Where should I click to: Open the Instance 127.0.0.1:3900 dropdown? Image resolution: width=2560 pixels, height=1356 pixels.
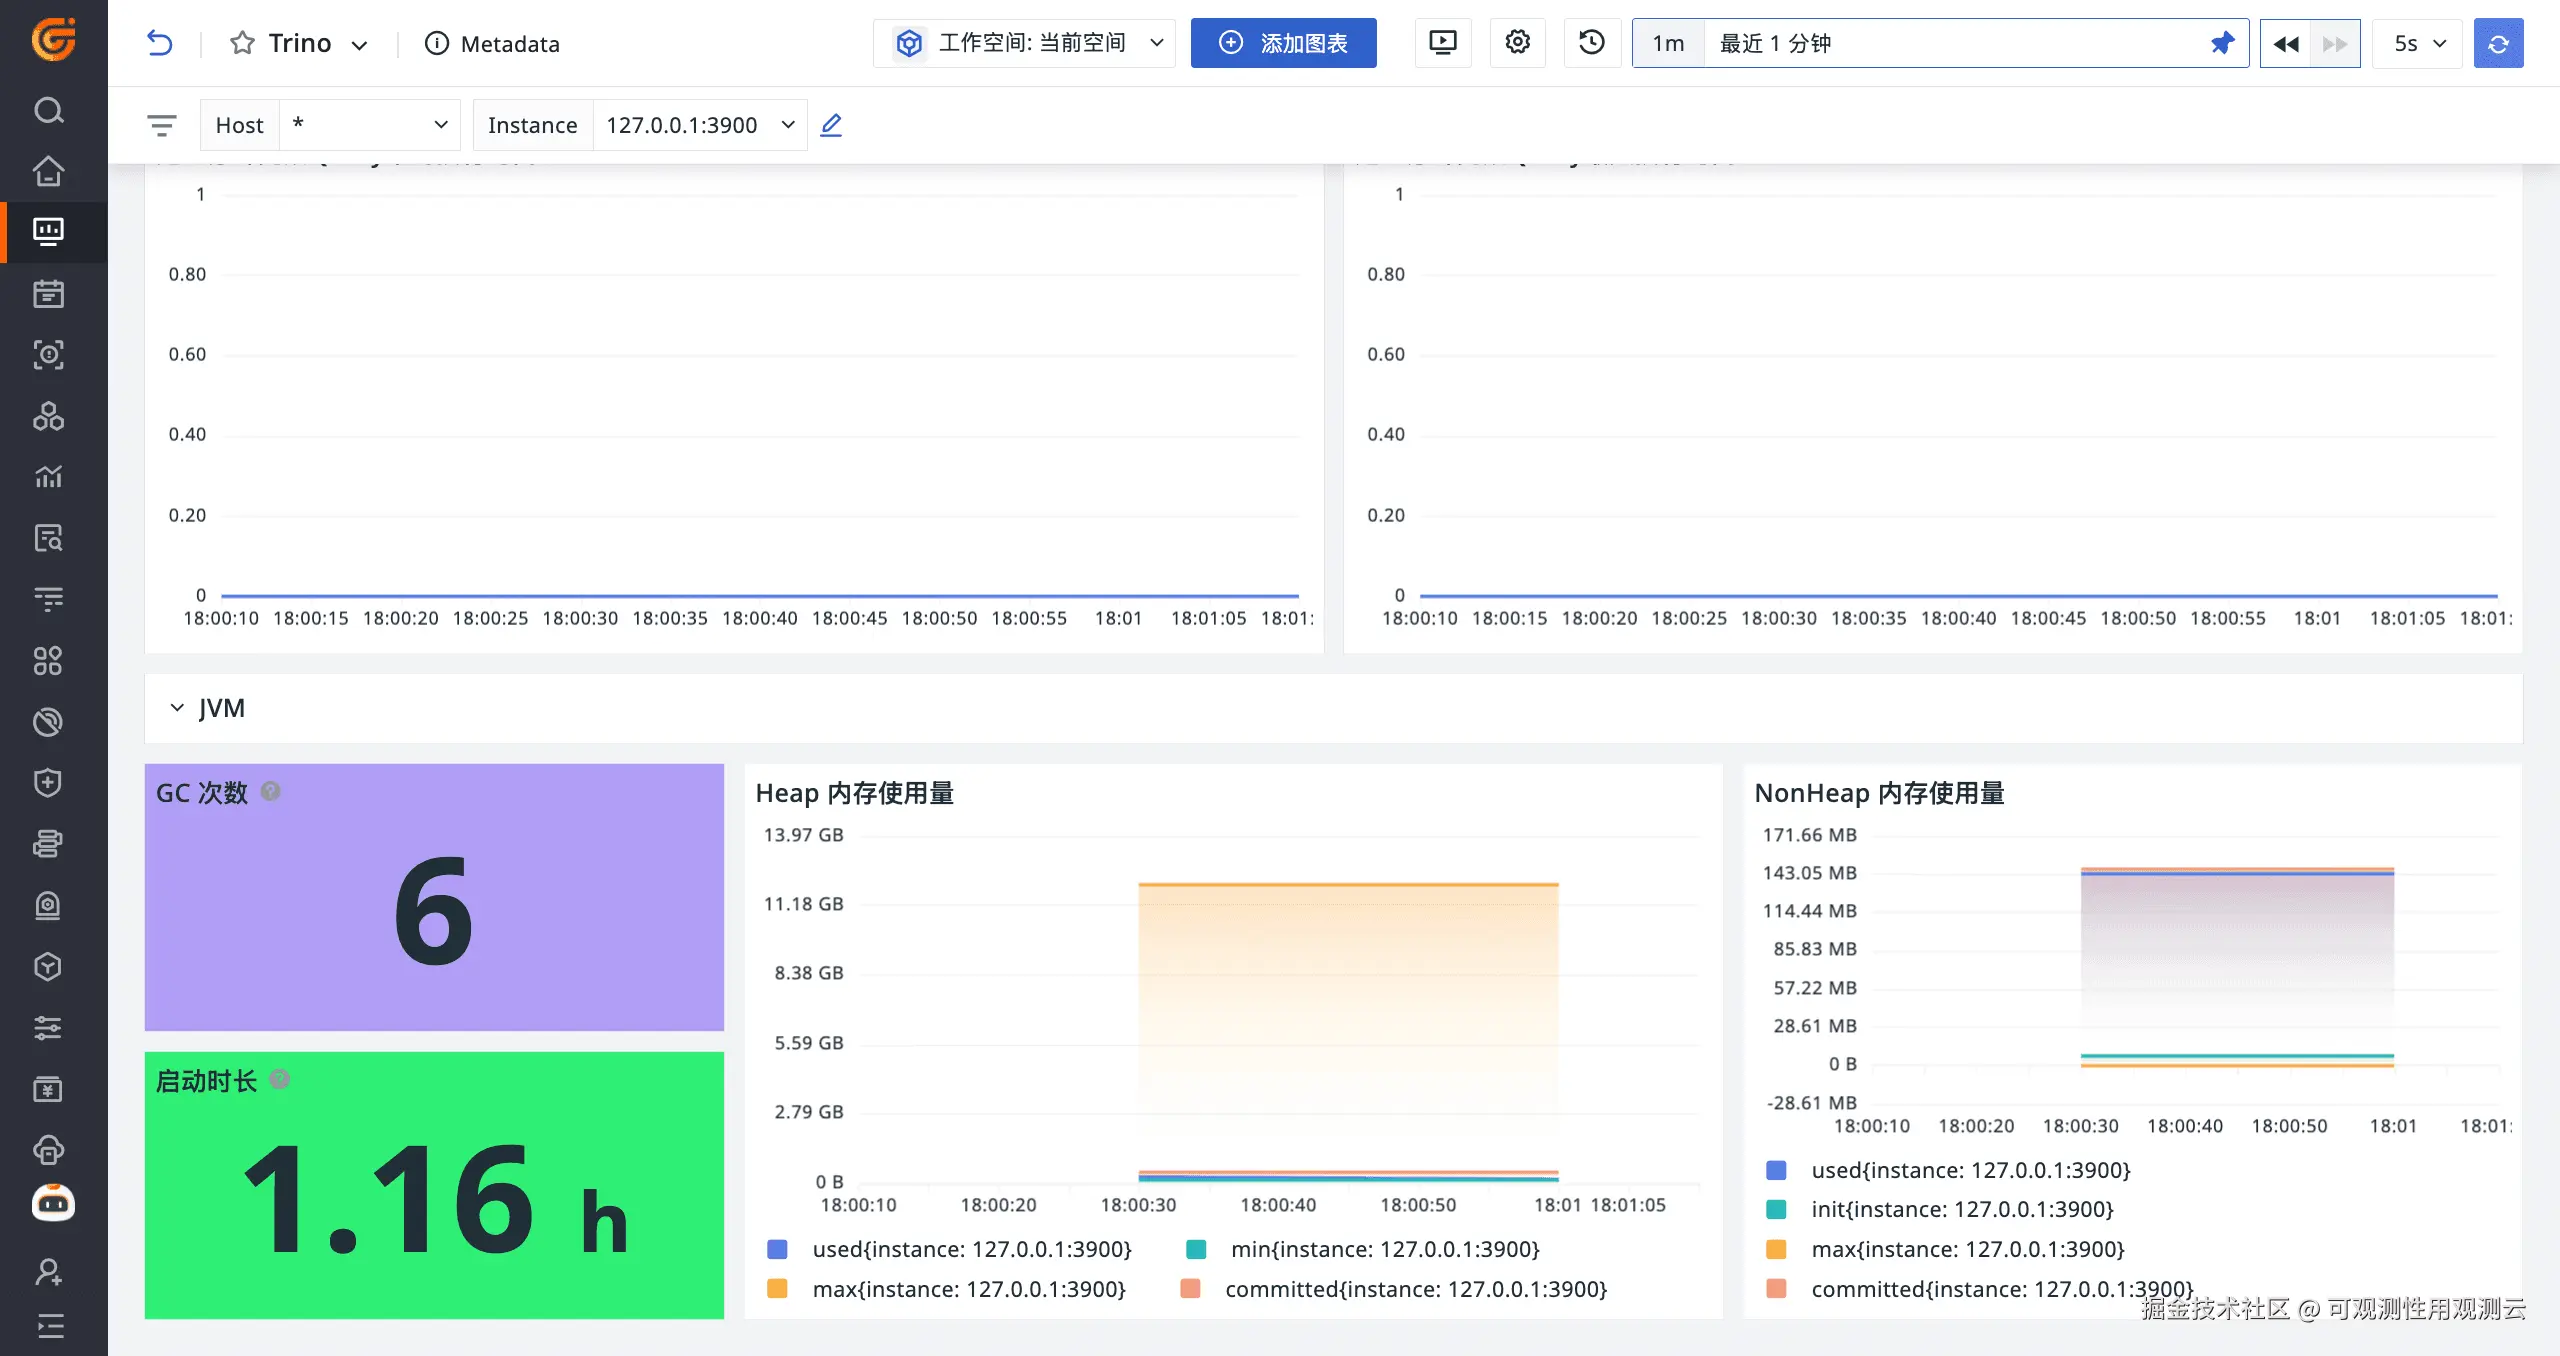pos(699,125)
